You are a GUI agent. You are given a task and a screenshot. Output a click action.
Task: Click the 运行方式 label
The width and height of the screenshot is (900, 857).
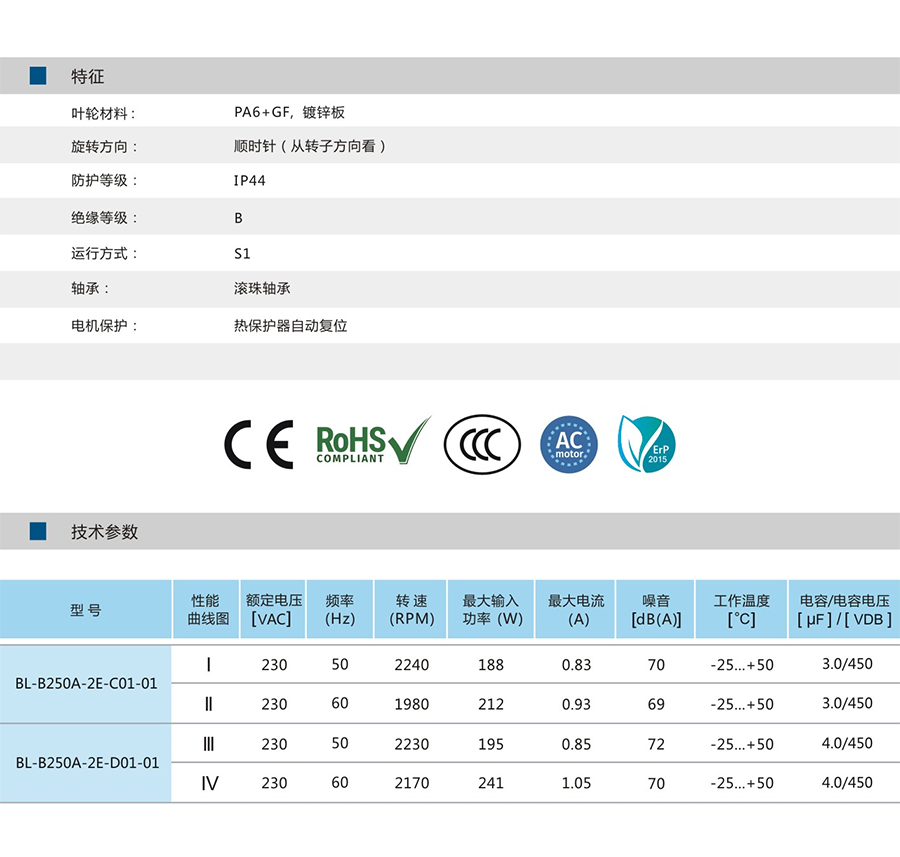pos(104,253)
